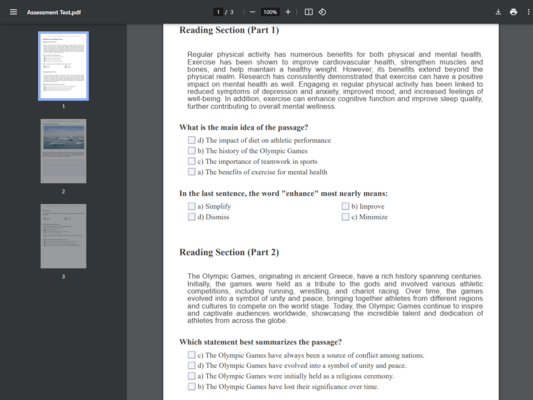Click the 'enhance' most nearly means question
533x400 pixels.
click(x=283, y=194)
